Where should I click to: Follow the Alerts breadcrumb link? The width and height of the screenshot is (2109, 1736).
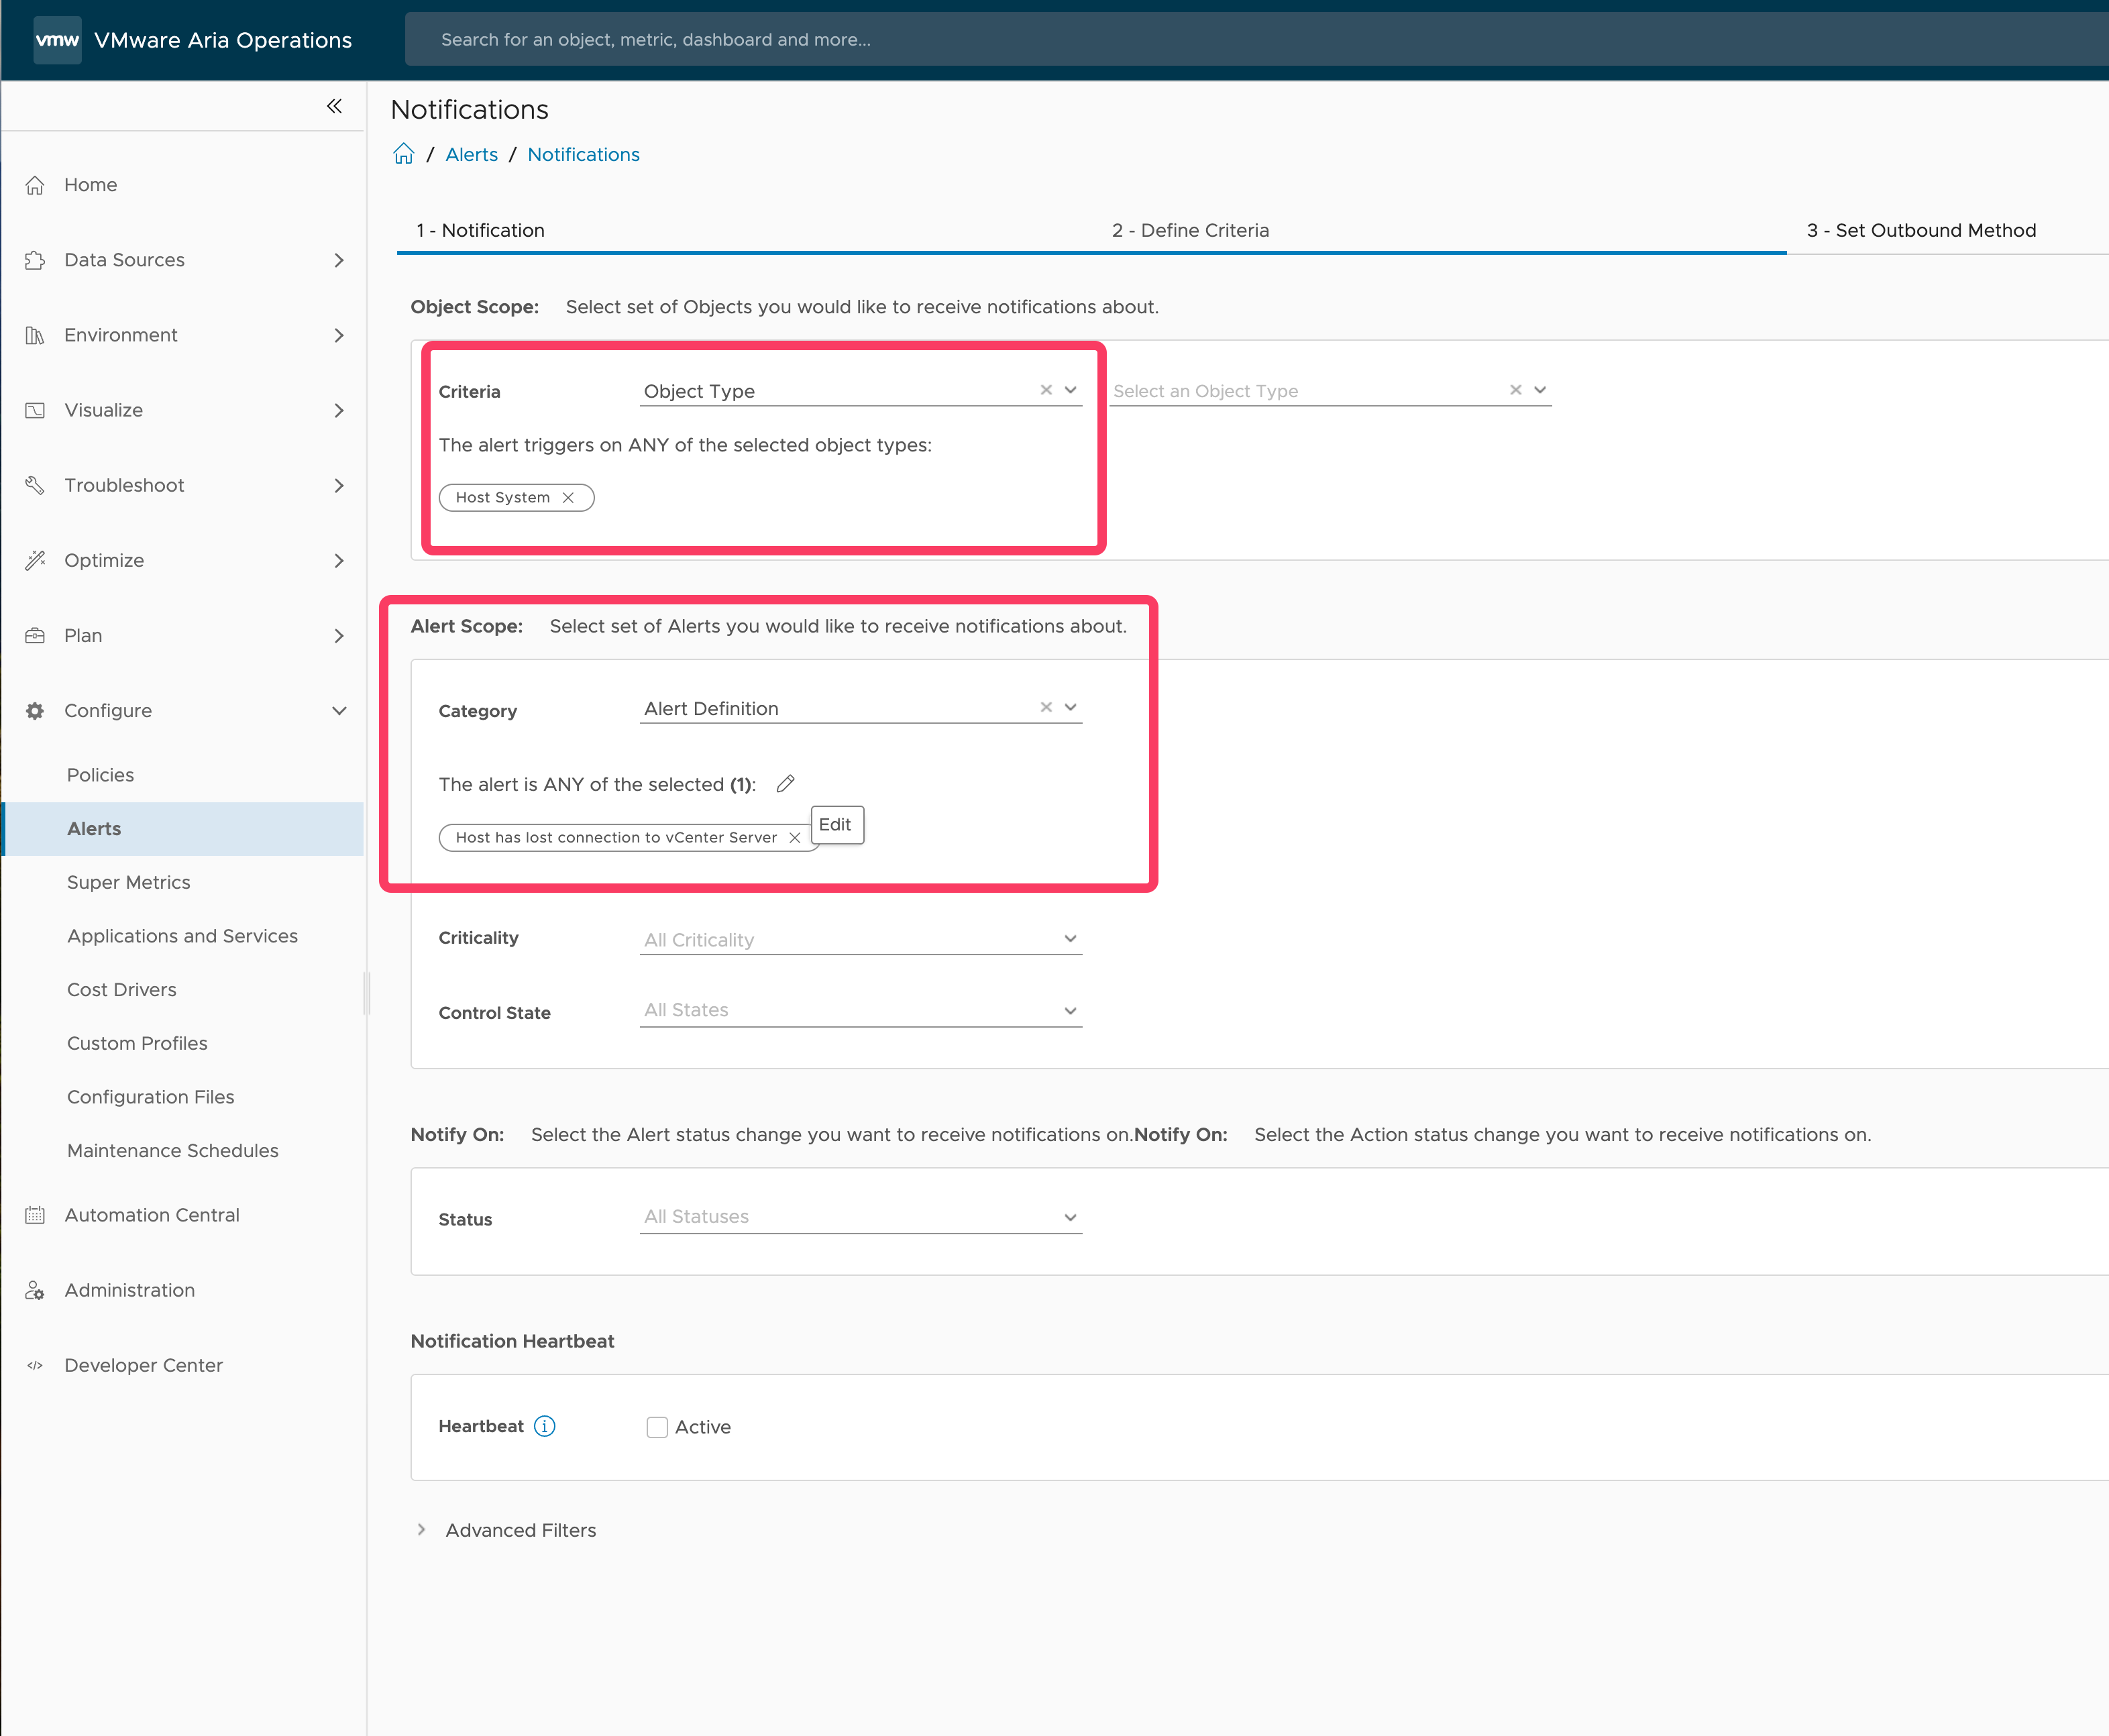tap(471, 154)
